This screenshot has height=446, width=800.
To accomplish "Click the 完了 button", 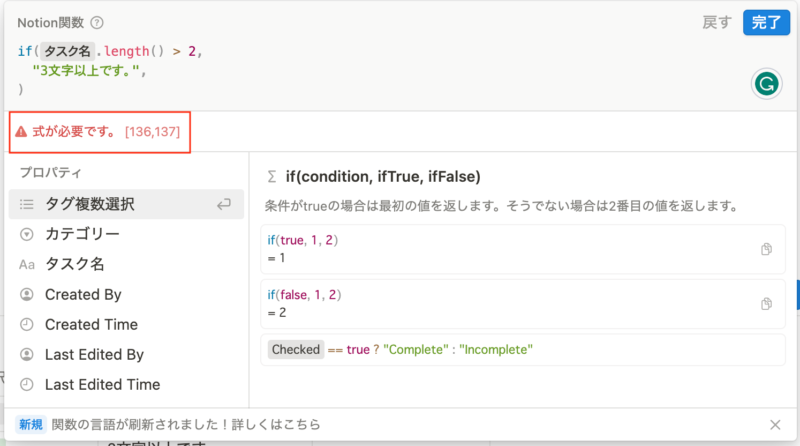I will [766, 22].
